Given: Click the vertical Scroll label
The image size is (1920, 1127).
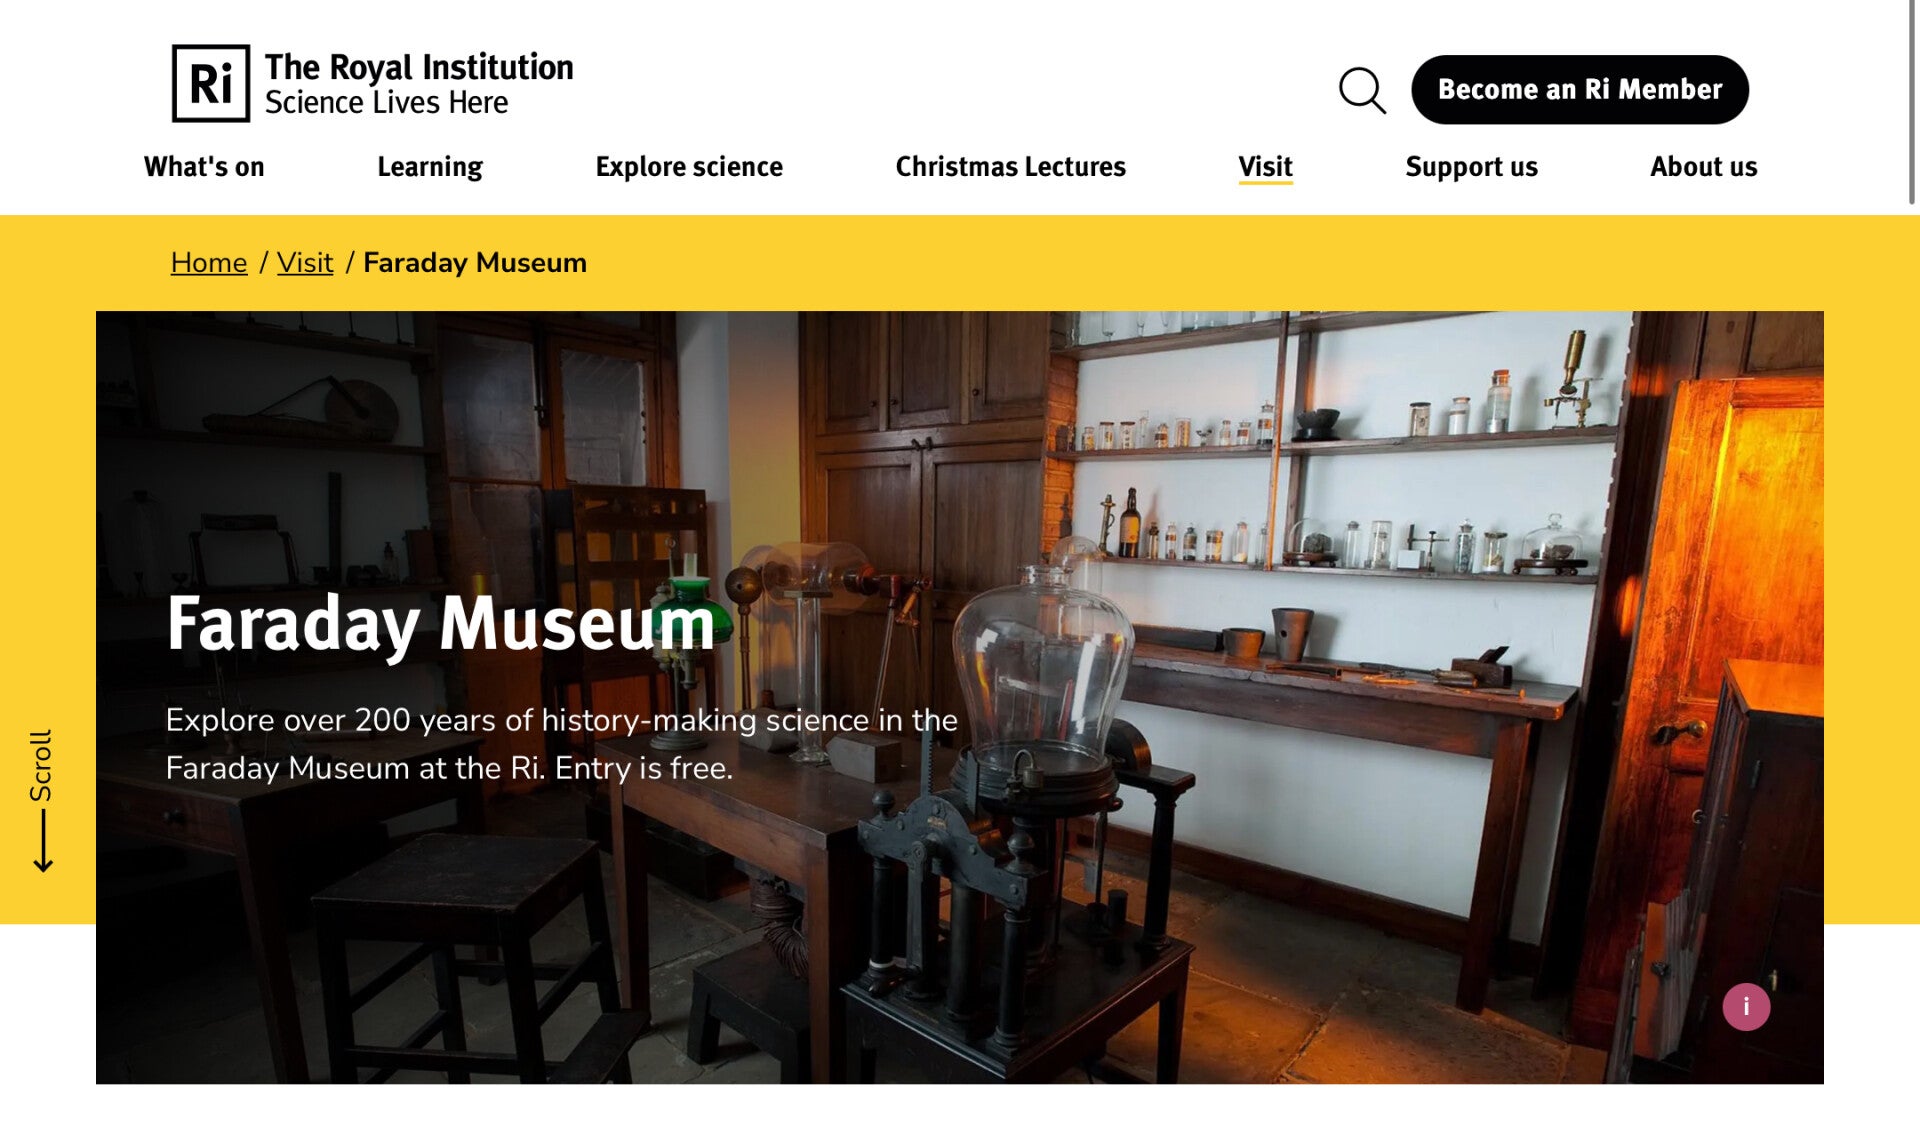Looking at the screenshot, I should (41, 765).
